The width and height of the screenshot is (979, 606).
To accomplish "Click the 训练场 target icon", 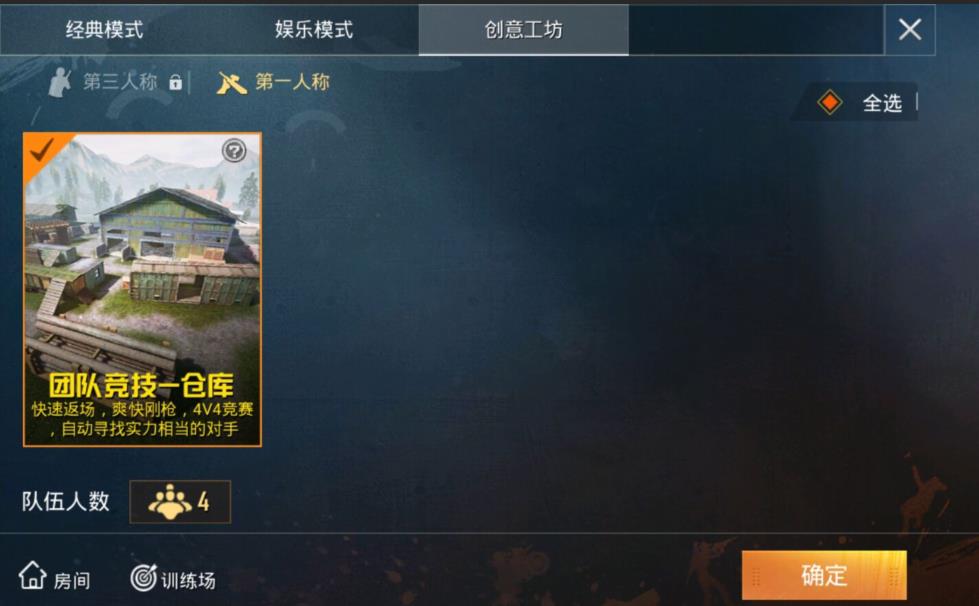I will pos(144,577).
